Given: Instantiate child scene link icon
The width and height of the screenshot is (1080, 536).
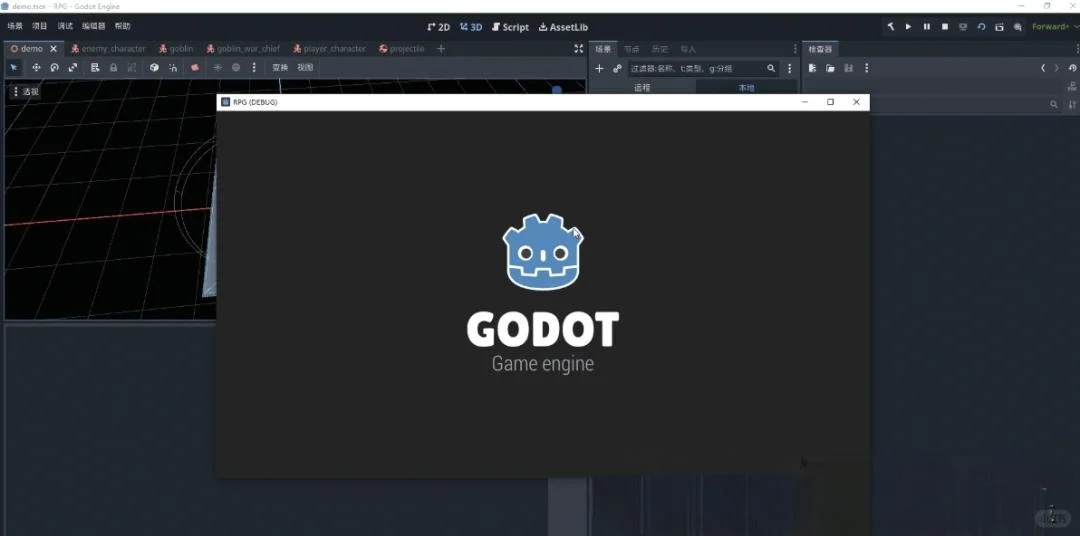Looking at the screenshot, I should (x=617, y=68).
